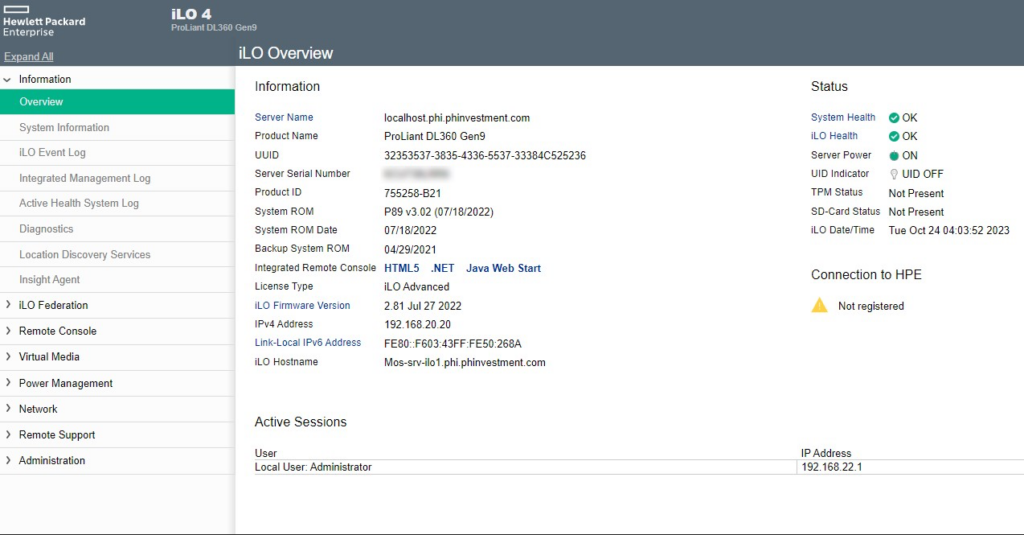Click the Hewlett Packard Enterprise logo
The width and height of the screenshot is (1024, 535).
[44, 22]
